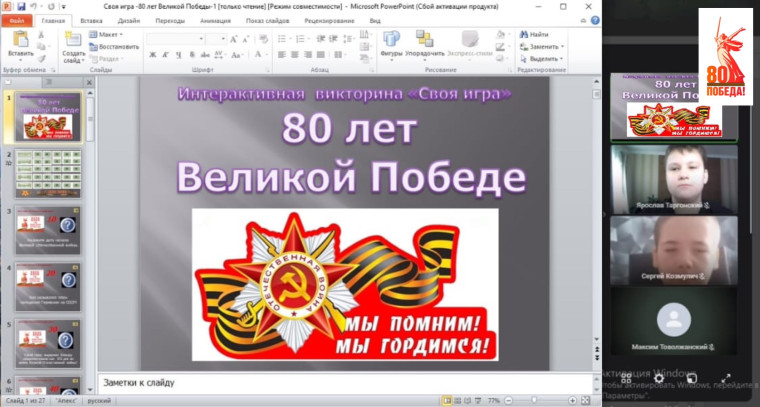This screenshot has width=760, height=407.
Task: Open video call settings gear icon
Action: pyautogui.click(x=659, y=378)
